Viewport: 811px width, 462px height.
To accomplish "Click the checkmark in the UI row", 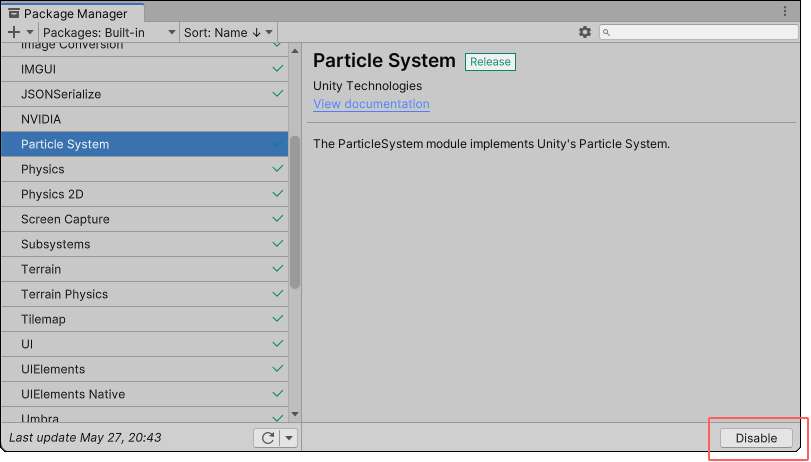I will pyautogui.click(x=278, y=343).
